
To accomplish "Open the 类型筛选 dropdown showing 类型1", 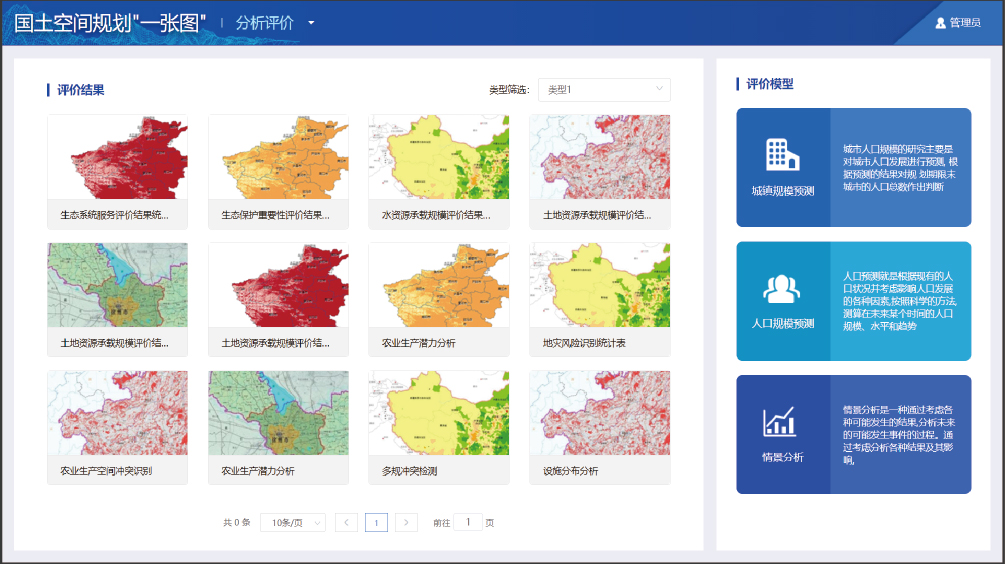I will point(604,90).
